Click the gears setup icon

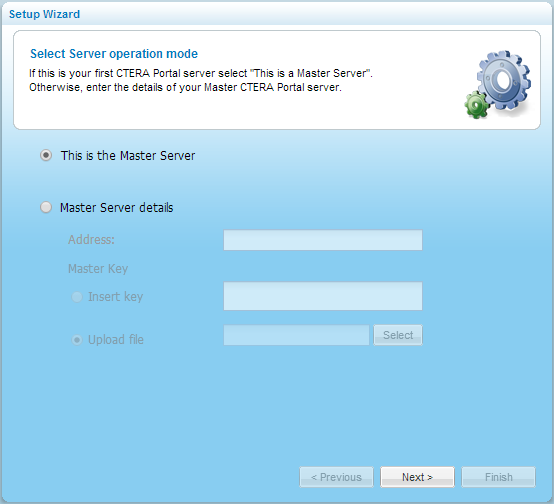tap(497, 84)
